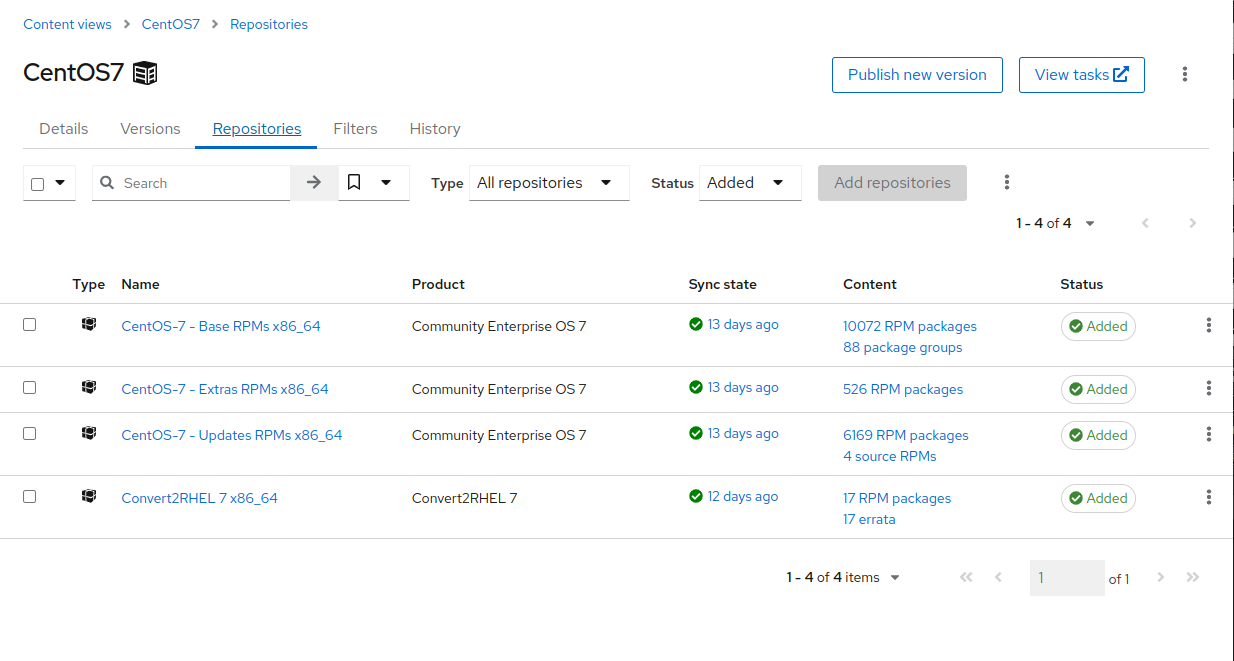Image resolution: width=1234 pixels, height=661 pixels.
Task: Click the Name column header
Action: coord(140,284)
